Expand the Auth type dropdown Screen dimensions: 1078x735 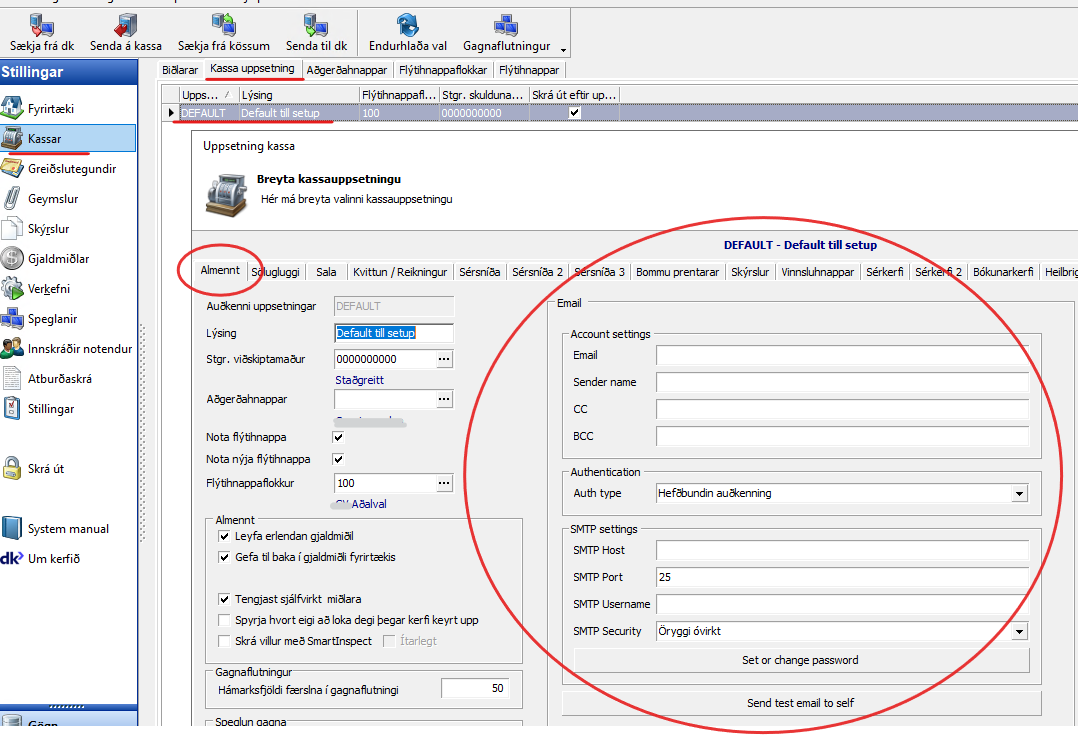[x=1019, y=493]
